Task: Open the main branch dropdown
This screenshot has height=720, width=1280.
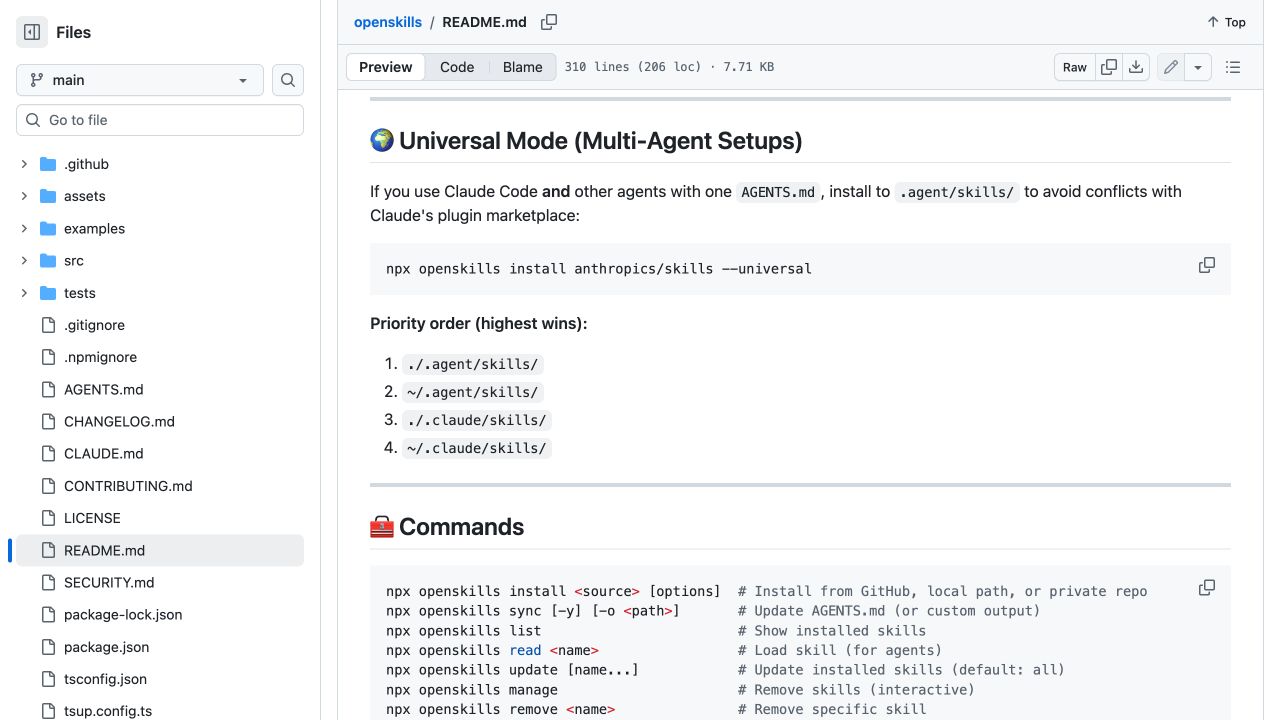Action: [140, 80]
